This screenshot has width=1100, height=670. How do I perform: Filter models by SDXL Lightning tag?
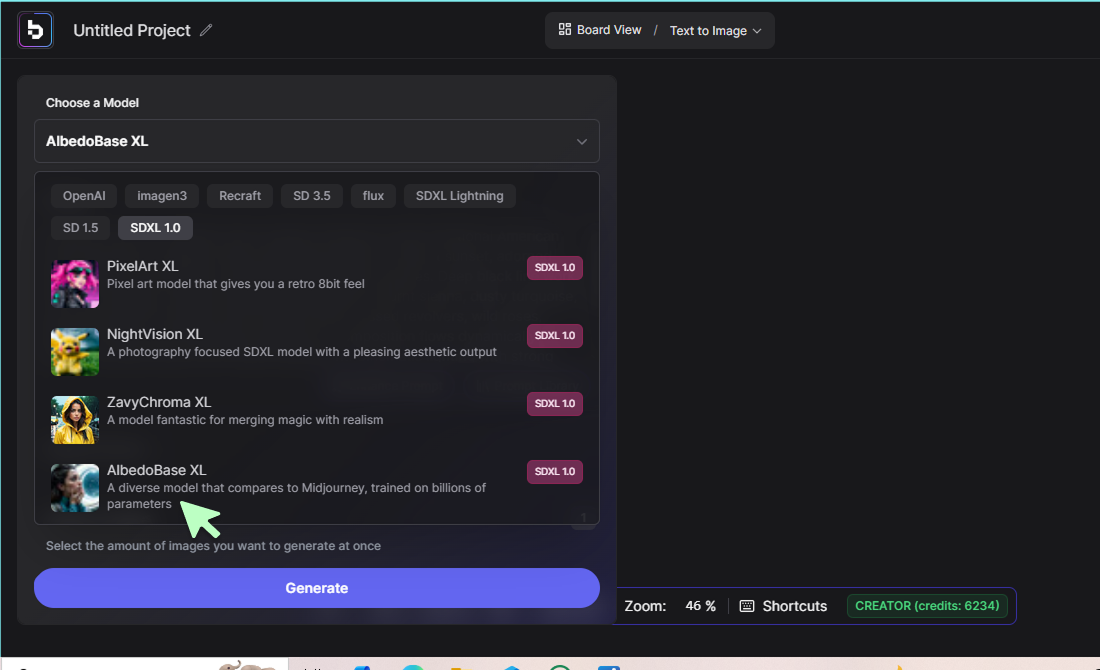click(460, 196)
